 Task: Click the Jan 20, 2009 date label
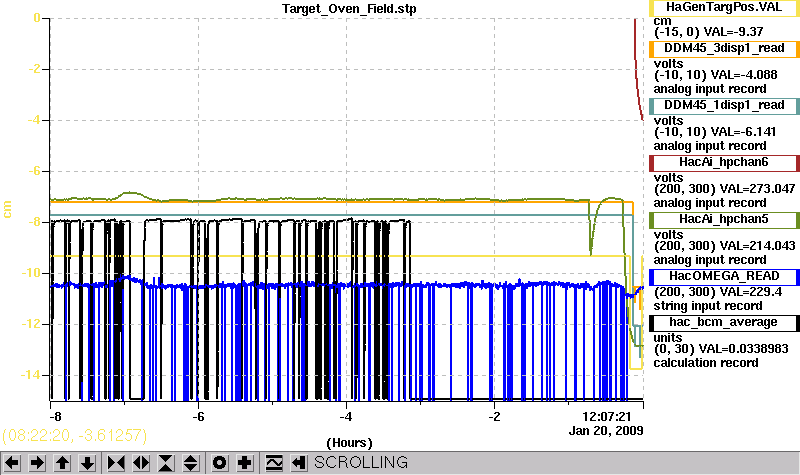pyautogui.click(x=606, y=431)
